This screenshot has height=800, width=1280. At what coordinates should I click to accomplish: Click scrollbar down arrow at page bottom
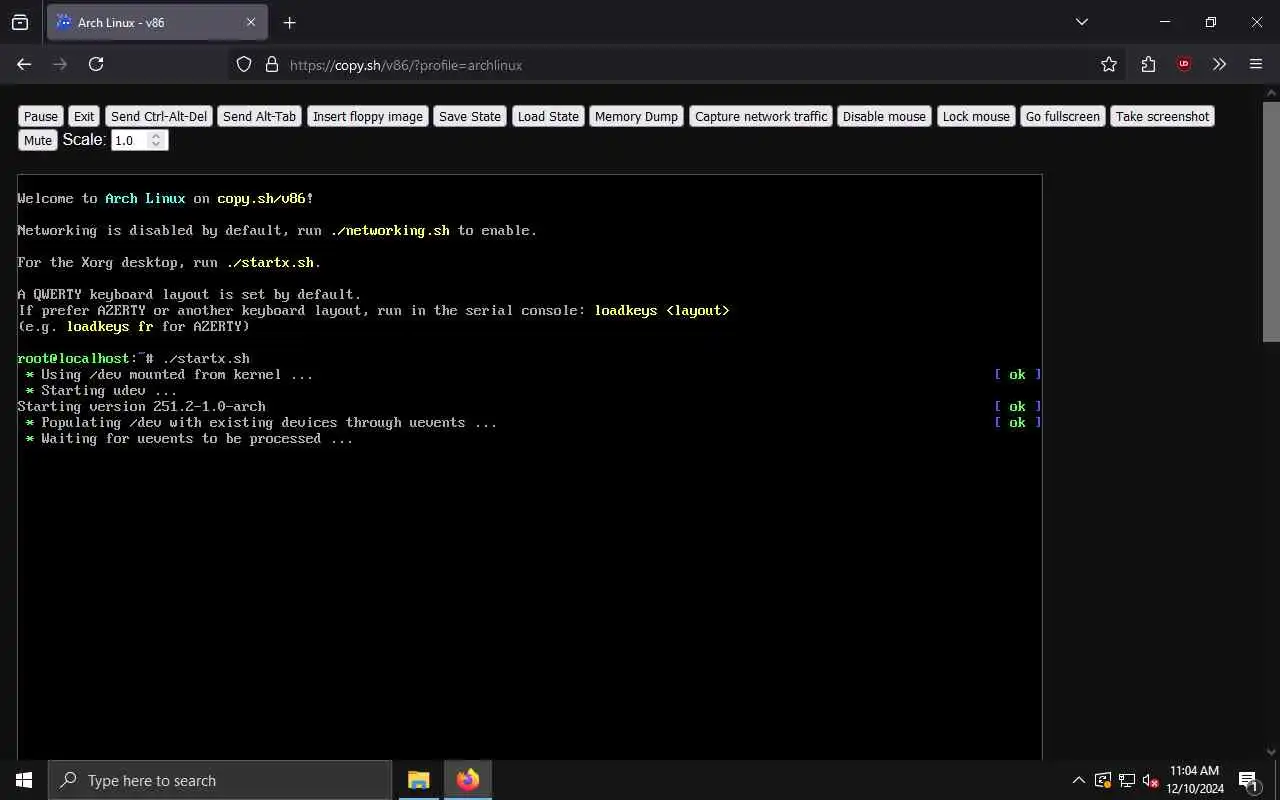pyautogui.click(x=1272, y=751)
